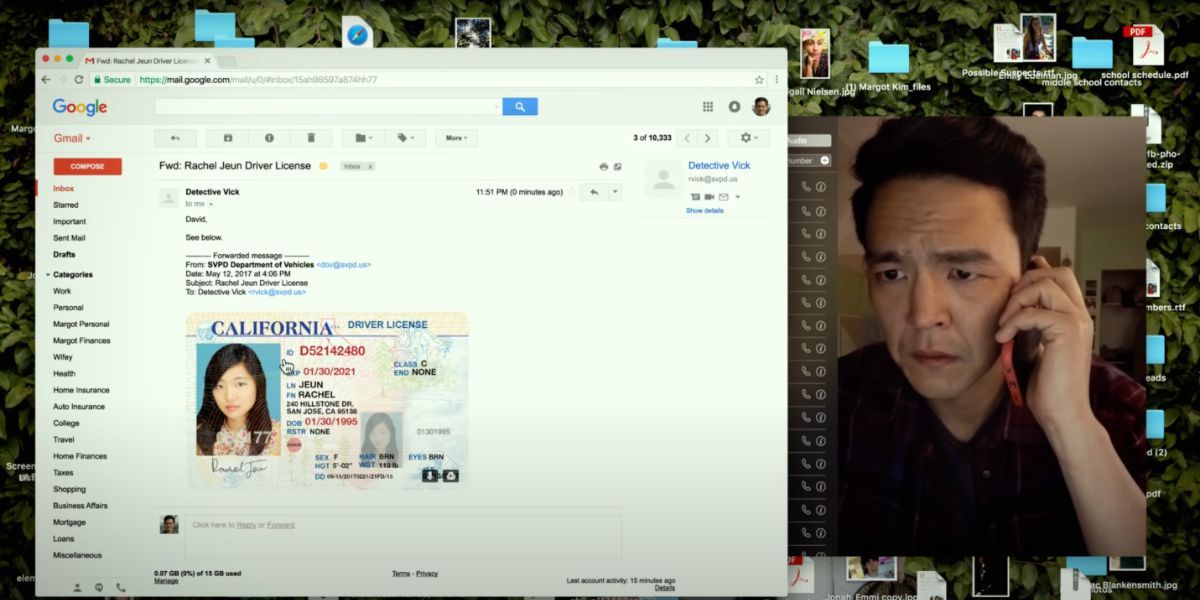The height and width of the screenshot is (600, 1200).
Task: Start video call with Detective Vick
Action: click(x=709, y=197)
